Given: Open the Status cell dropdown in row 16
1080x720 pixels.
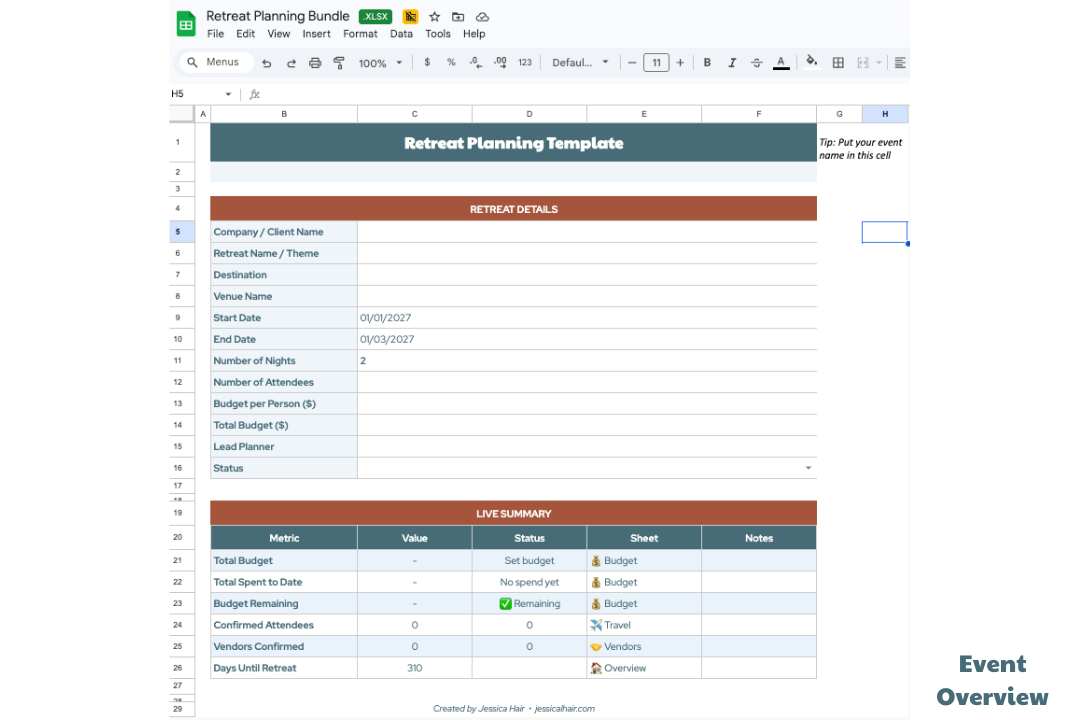Looking at the screenshot, I should (808, 467).
